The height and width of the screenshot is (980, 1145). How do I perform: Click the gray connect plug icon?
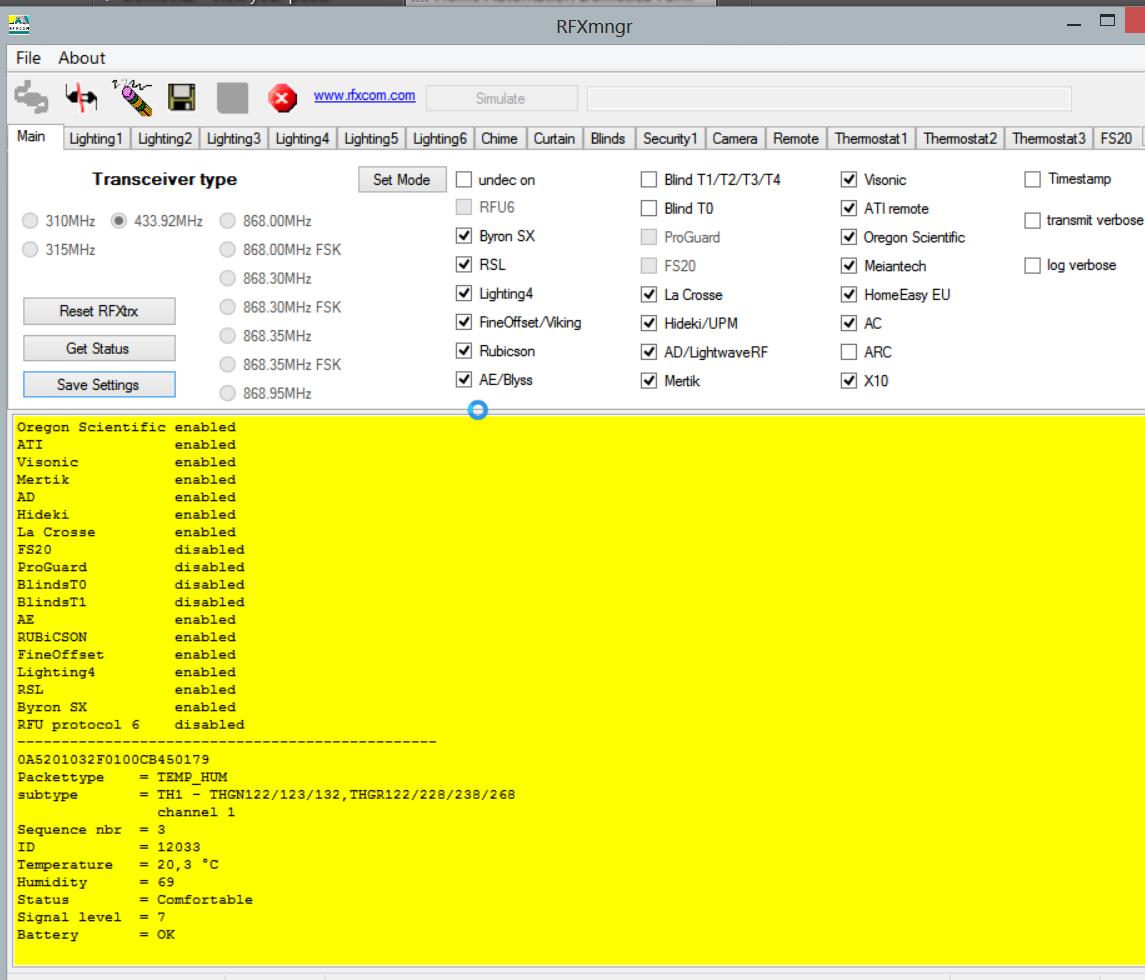point(31,97)
